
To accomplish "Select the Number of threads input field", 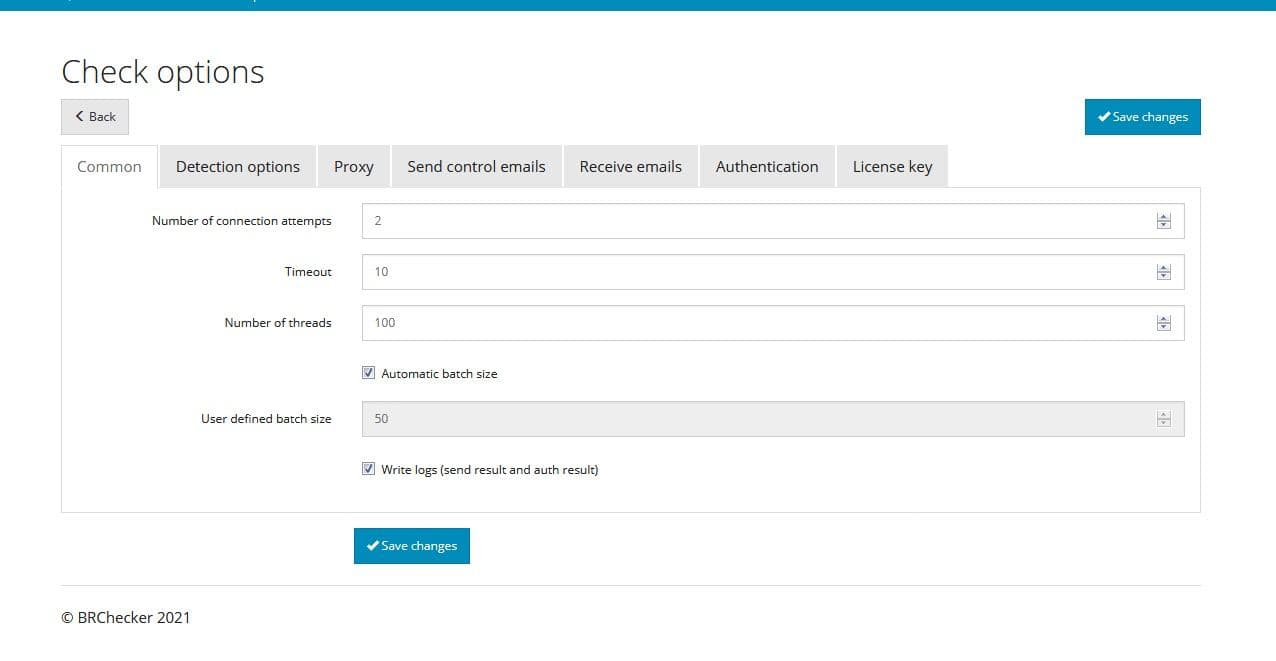I will (700, 322).
